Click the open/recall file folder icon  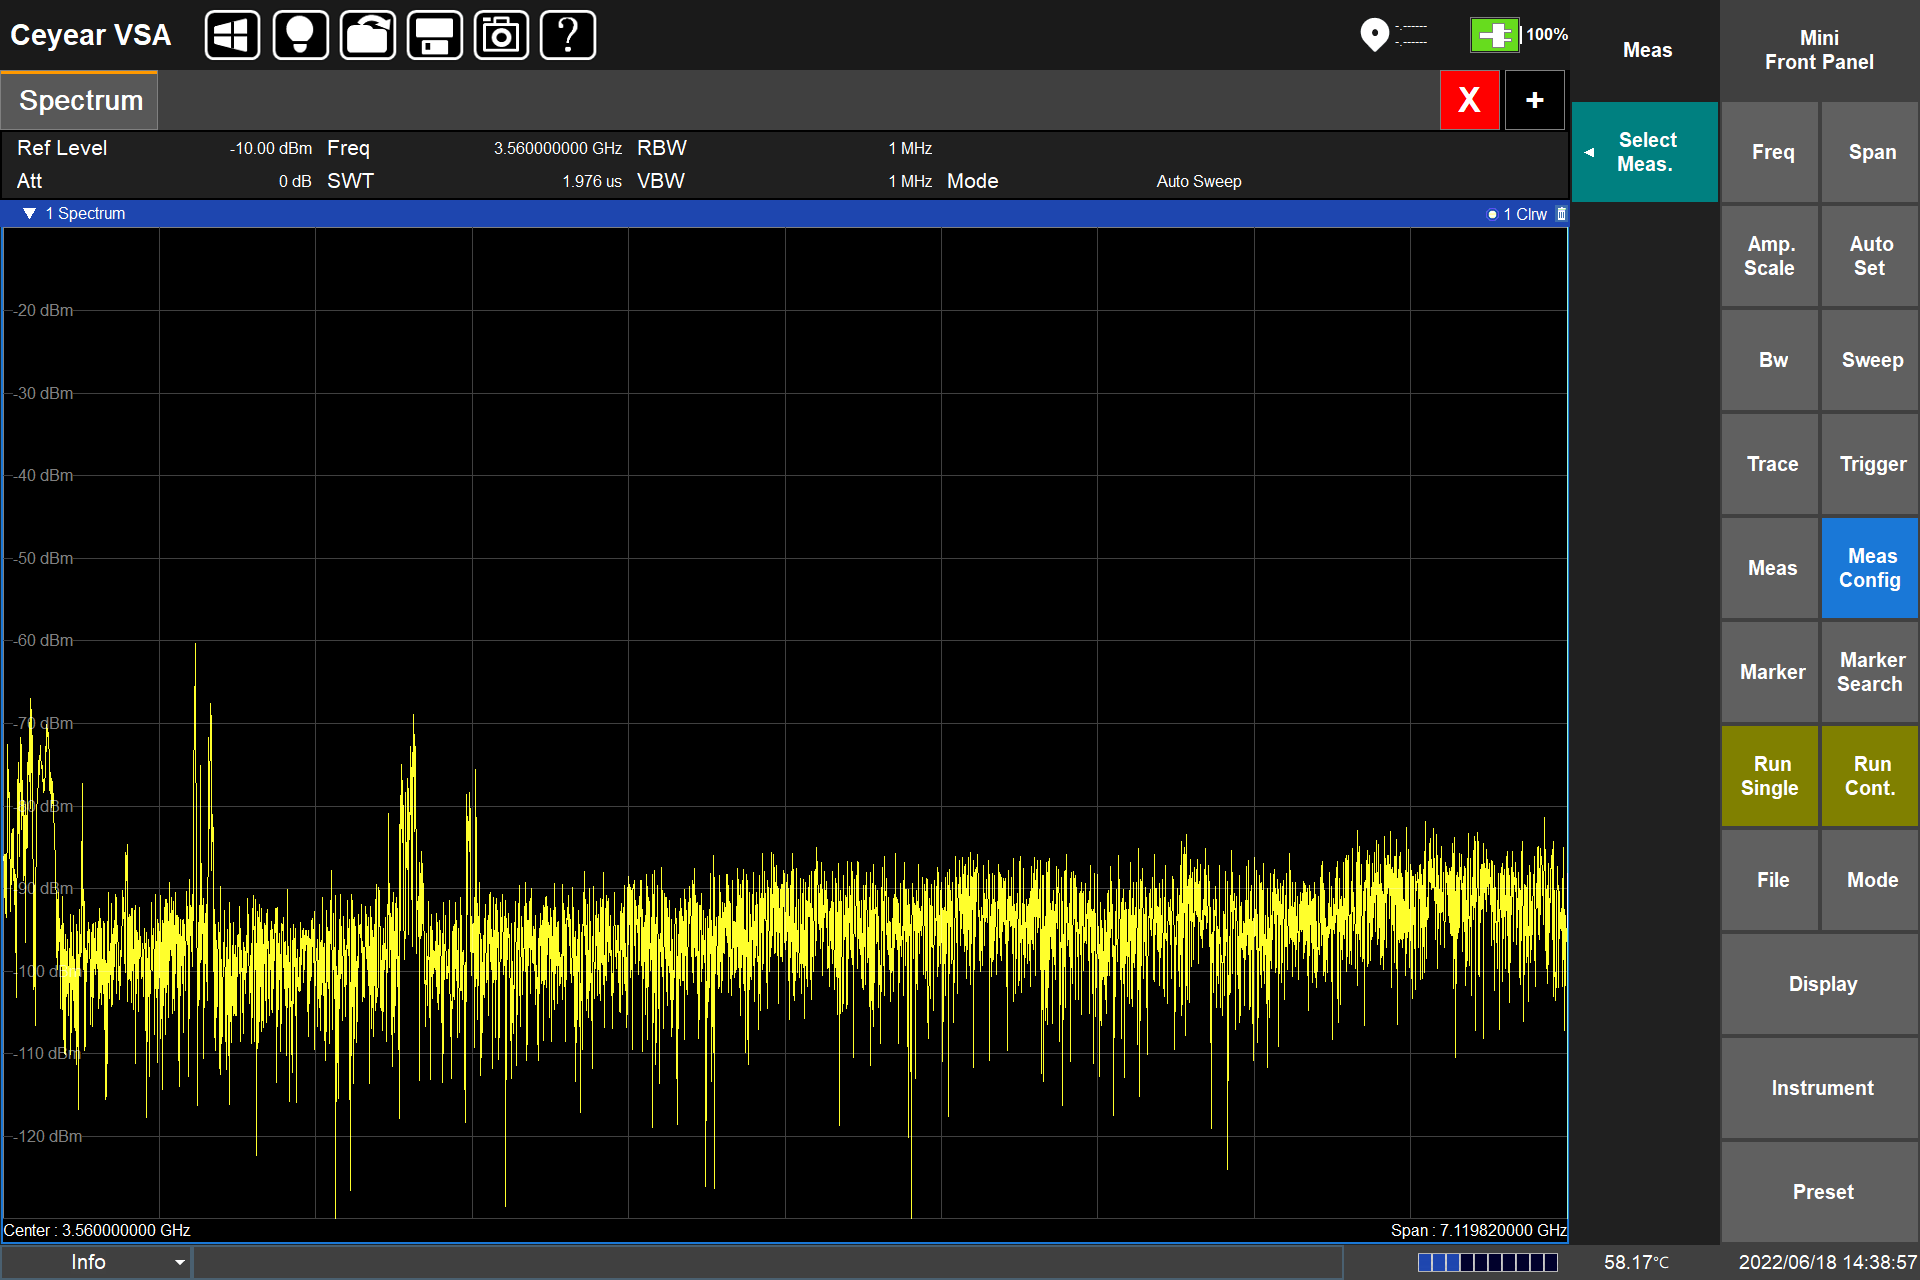click(367, 36)
